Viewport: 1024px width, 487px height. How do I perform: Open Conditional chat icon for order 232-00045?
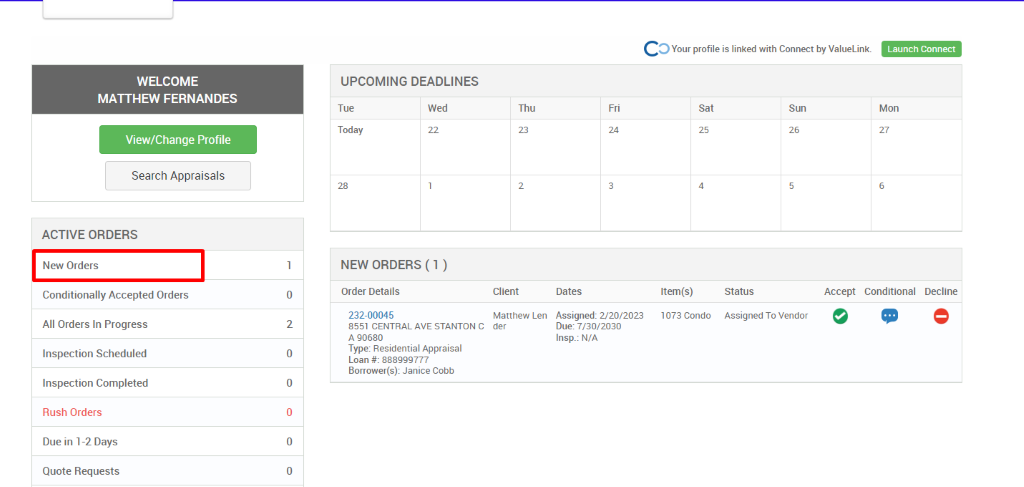[889, 317]
